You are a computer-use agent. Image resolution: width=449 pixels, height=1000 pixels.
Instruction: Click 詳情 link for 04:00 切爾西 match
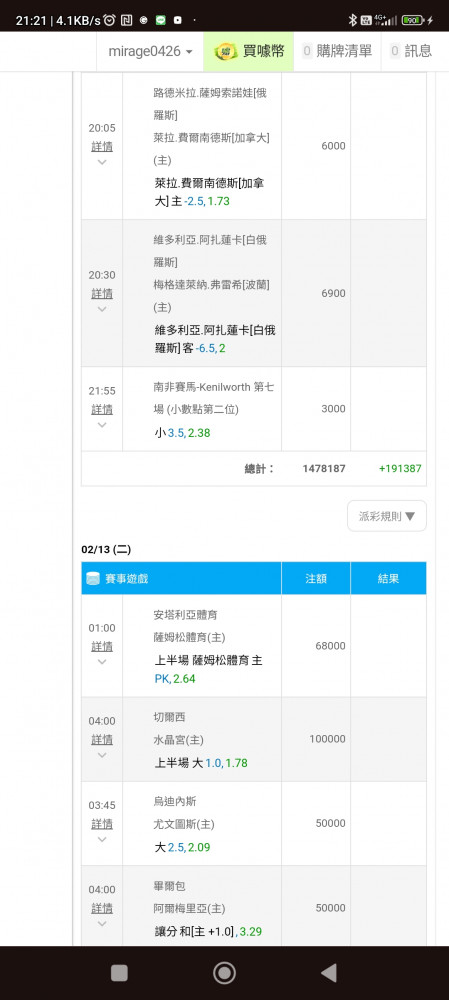(x=102, y=740)
